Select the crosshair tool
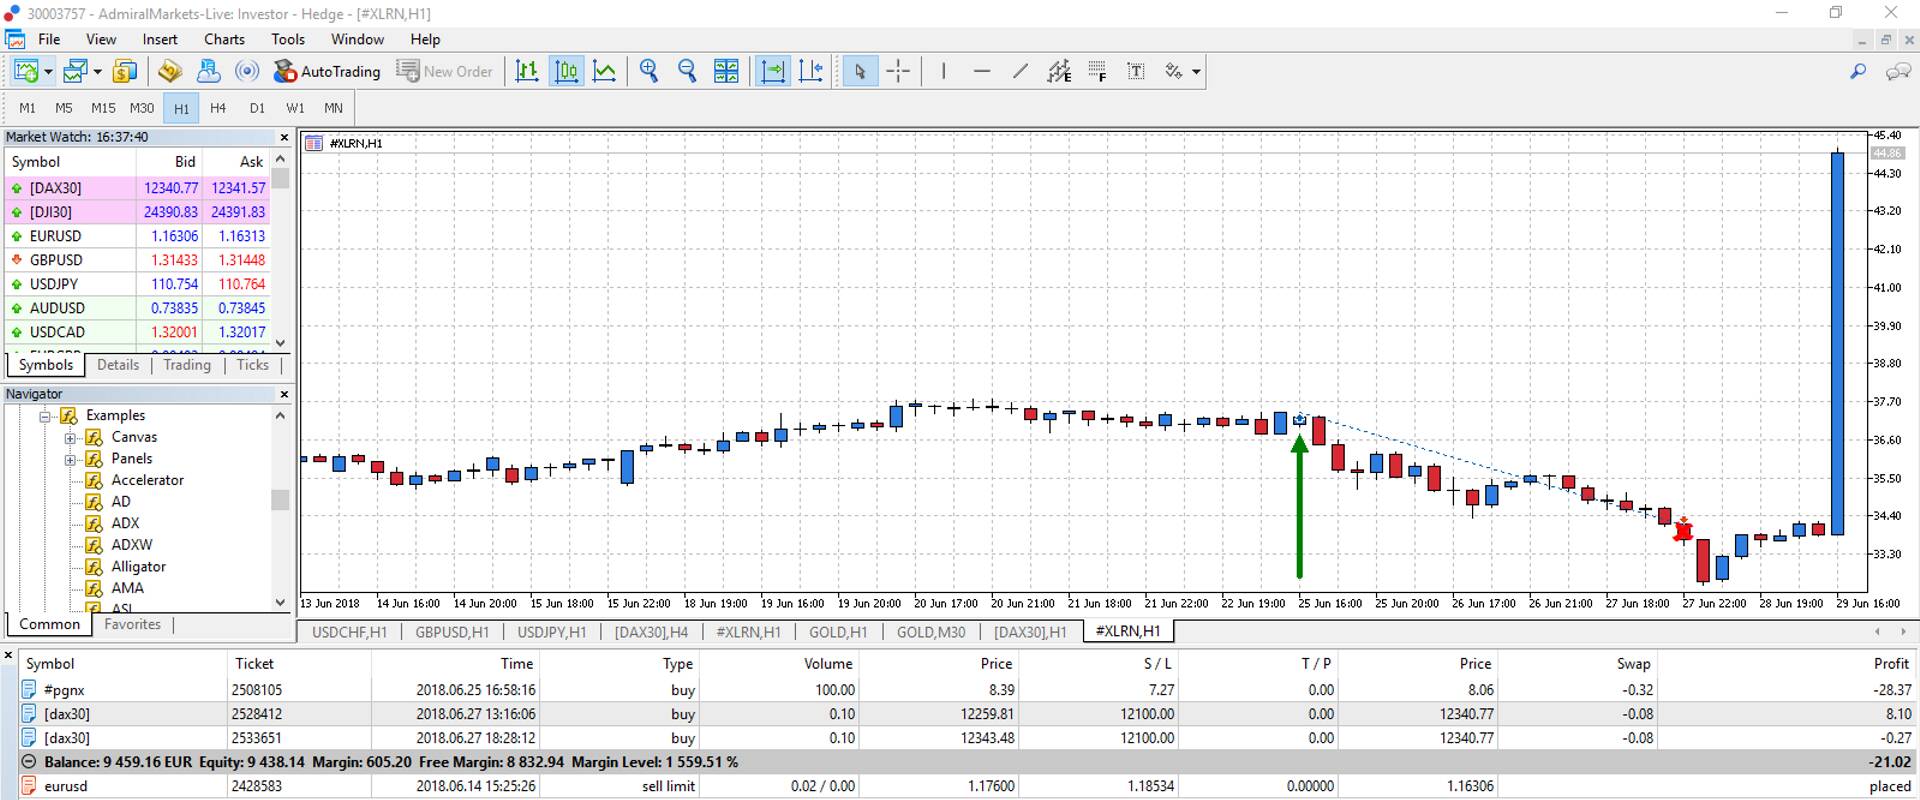Screen dimensions: 1920x800 tap(898, 71)
